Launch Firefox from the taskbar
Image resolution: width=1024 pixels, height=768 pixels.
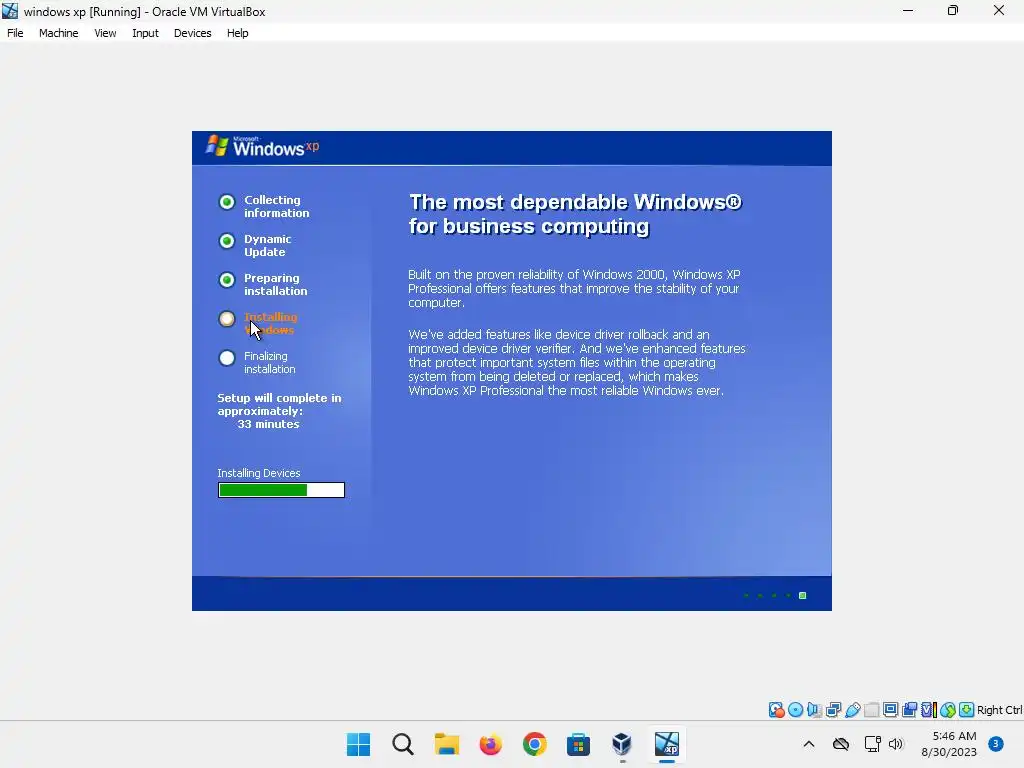490,744
